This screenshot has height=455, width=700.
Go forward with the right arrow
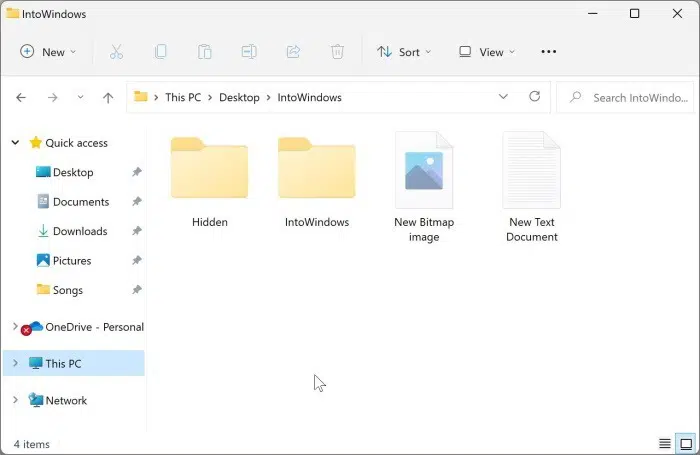[x=53, y=97]
